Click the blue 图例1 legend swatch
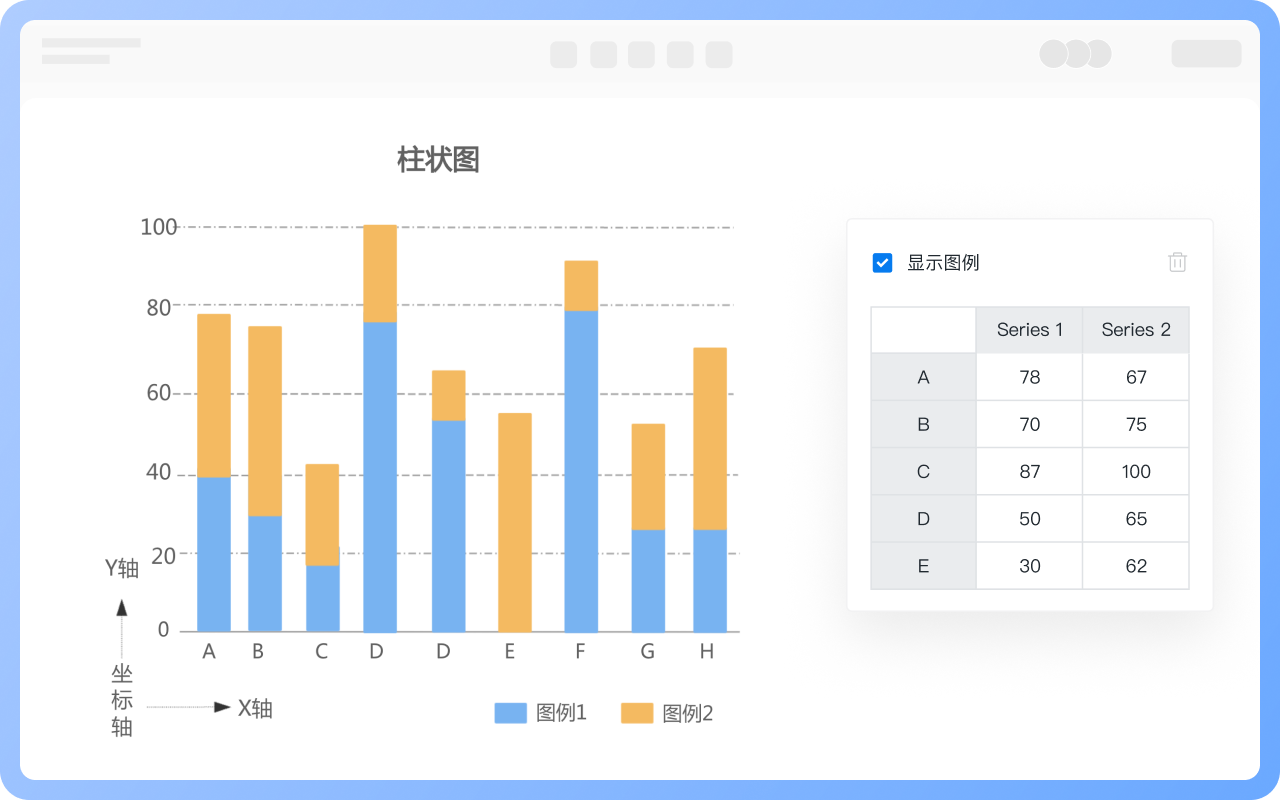1280x800 pixels. tap(510, 713)
